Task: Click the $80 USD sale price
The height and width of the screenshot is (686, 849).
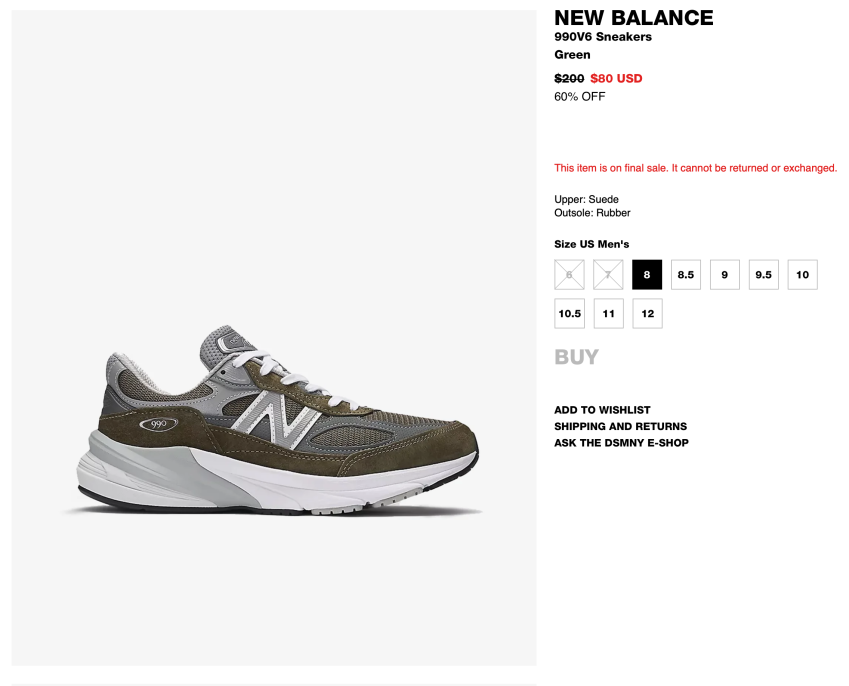Action: [616, 78]
